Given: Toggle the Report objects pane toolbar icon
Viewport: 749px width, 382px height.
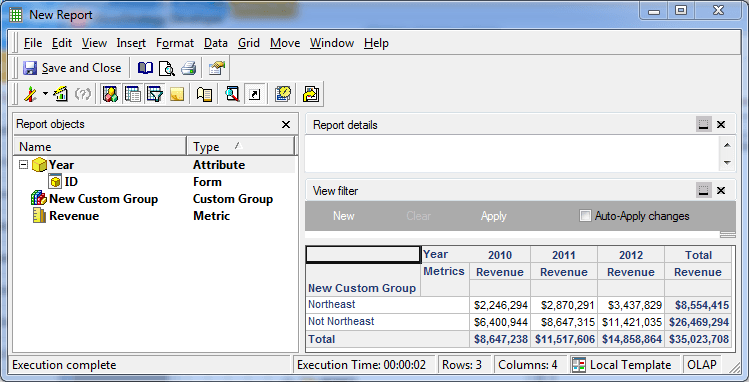Looking at the screenshot, I should click(110, 94).
